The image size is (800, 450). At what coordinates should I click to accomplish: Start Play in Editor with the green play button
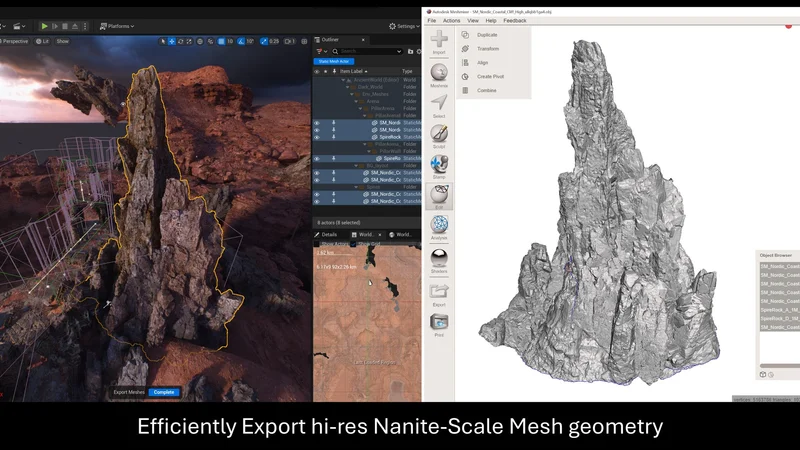click(x=44, y=26)
